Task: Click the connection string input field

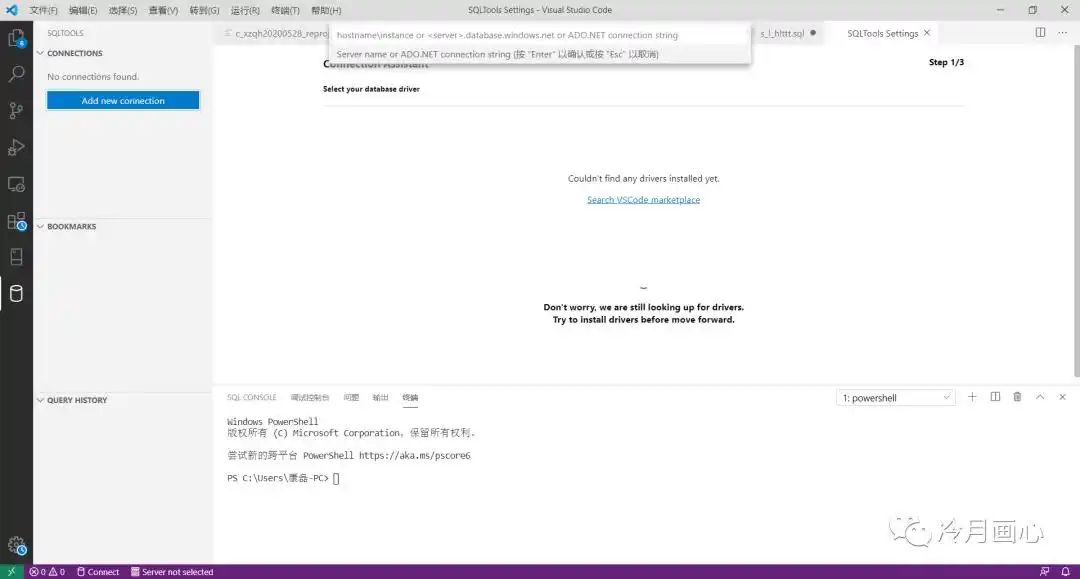Action: tap(538, 34)
